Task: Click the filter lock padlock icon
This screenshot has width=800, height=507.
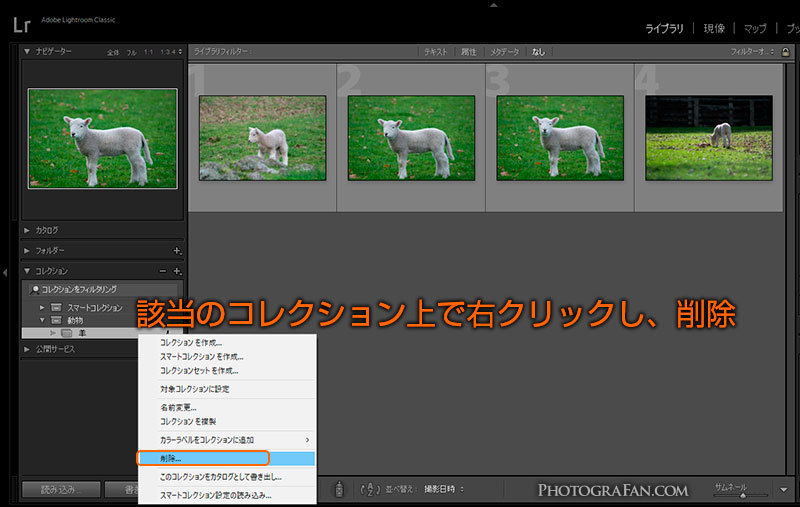Action: coord(786,52)
